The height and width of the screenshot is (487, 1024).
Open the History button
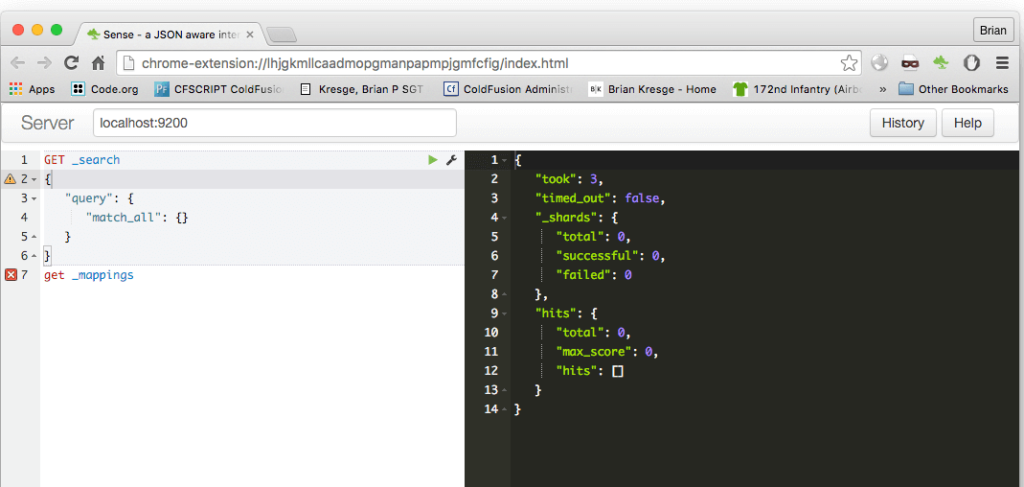coord(903,123)
